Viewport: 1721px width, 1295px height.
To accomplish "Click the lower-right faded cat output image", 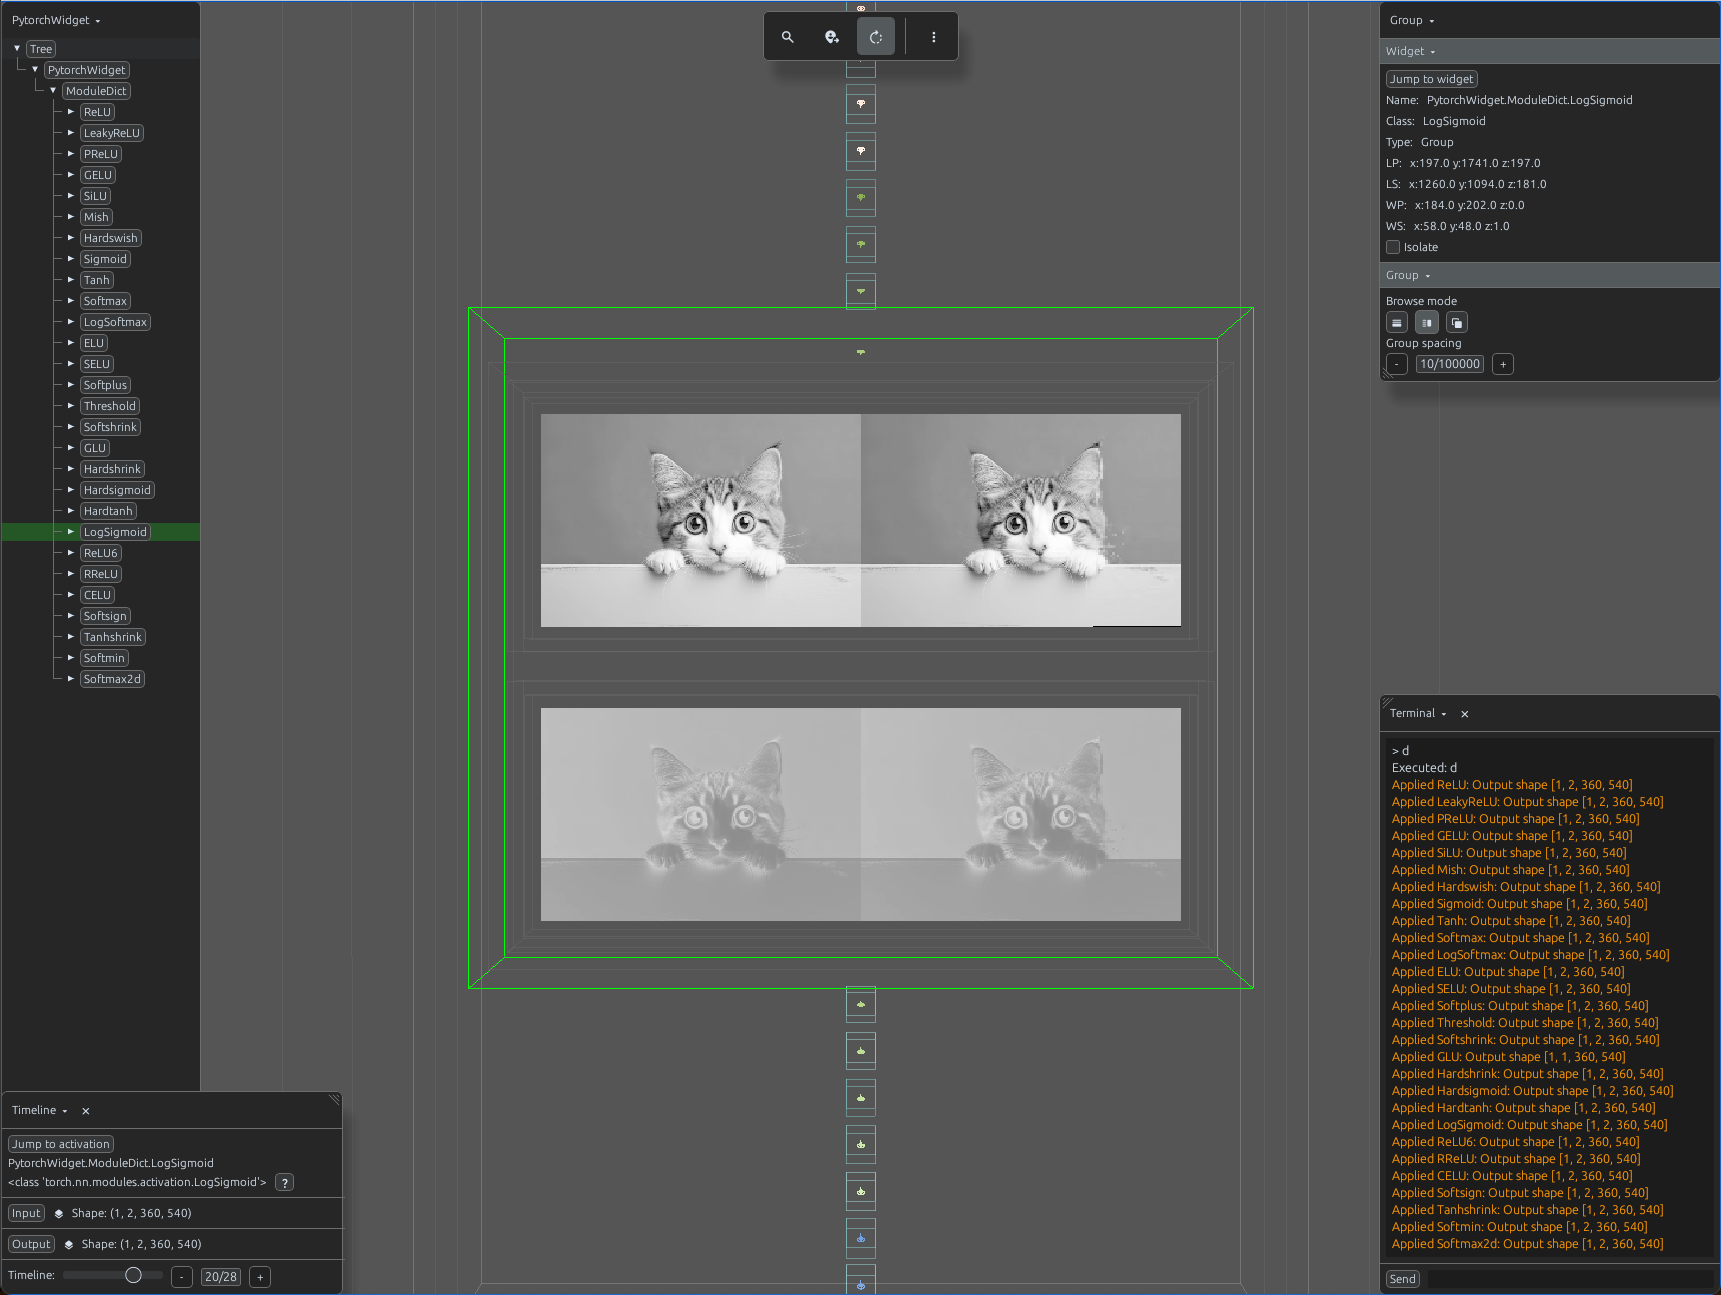I will 1021,814.
